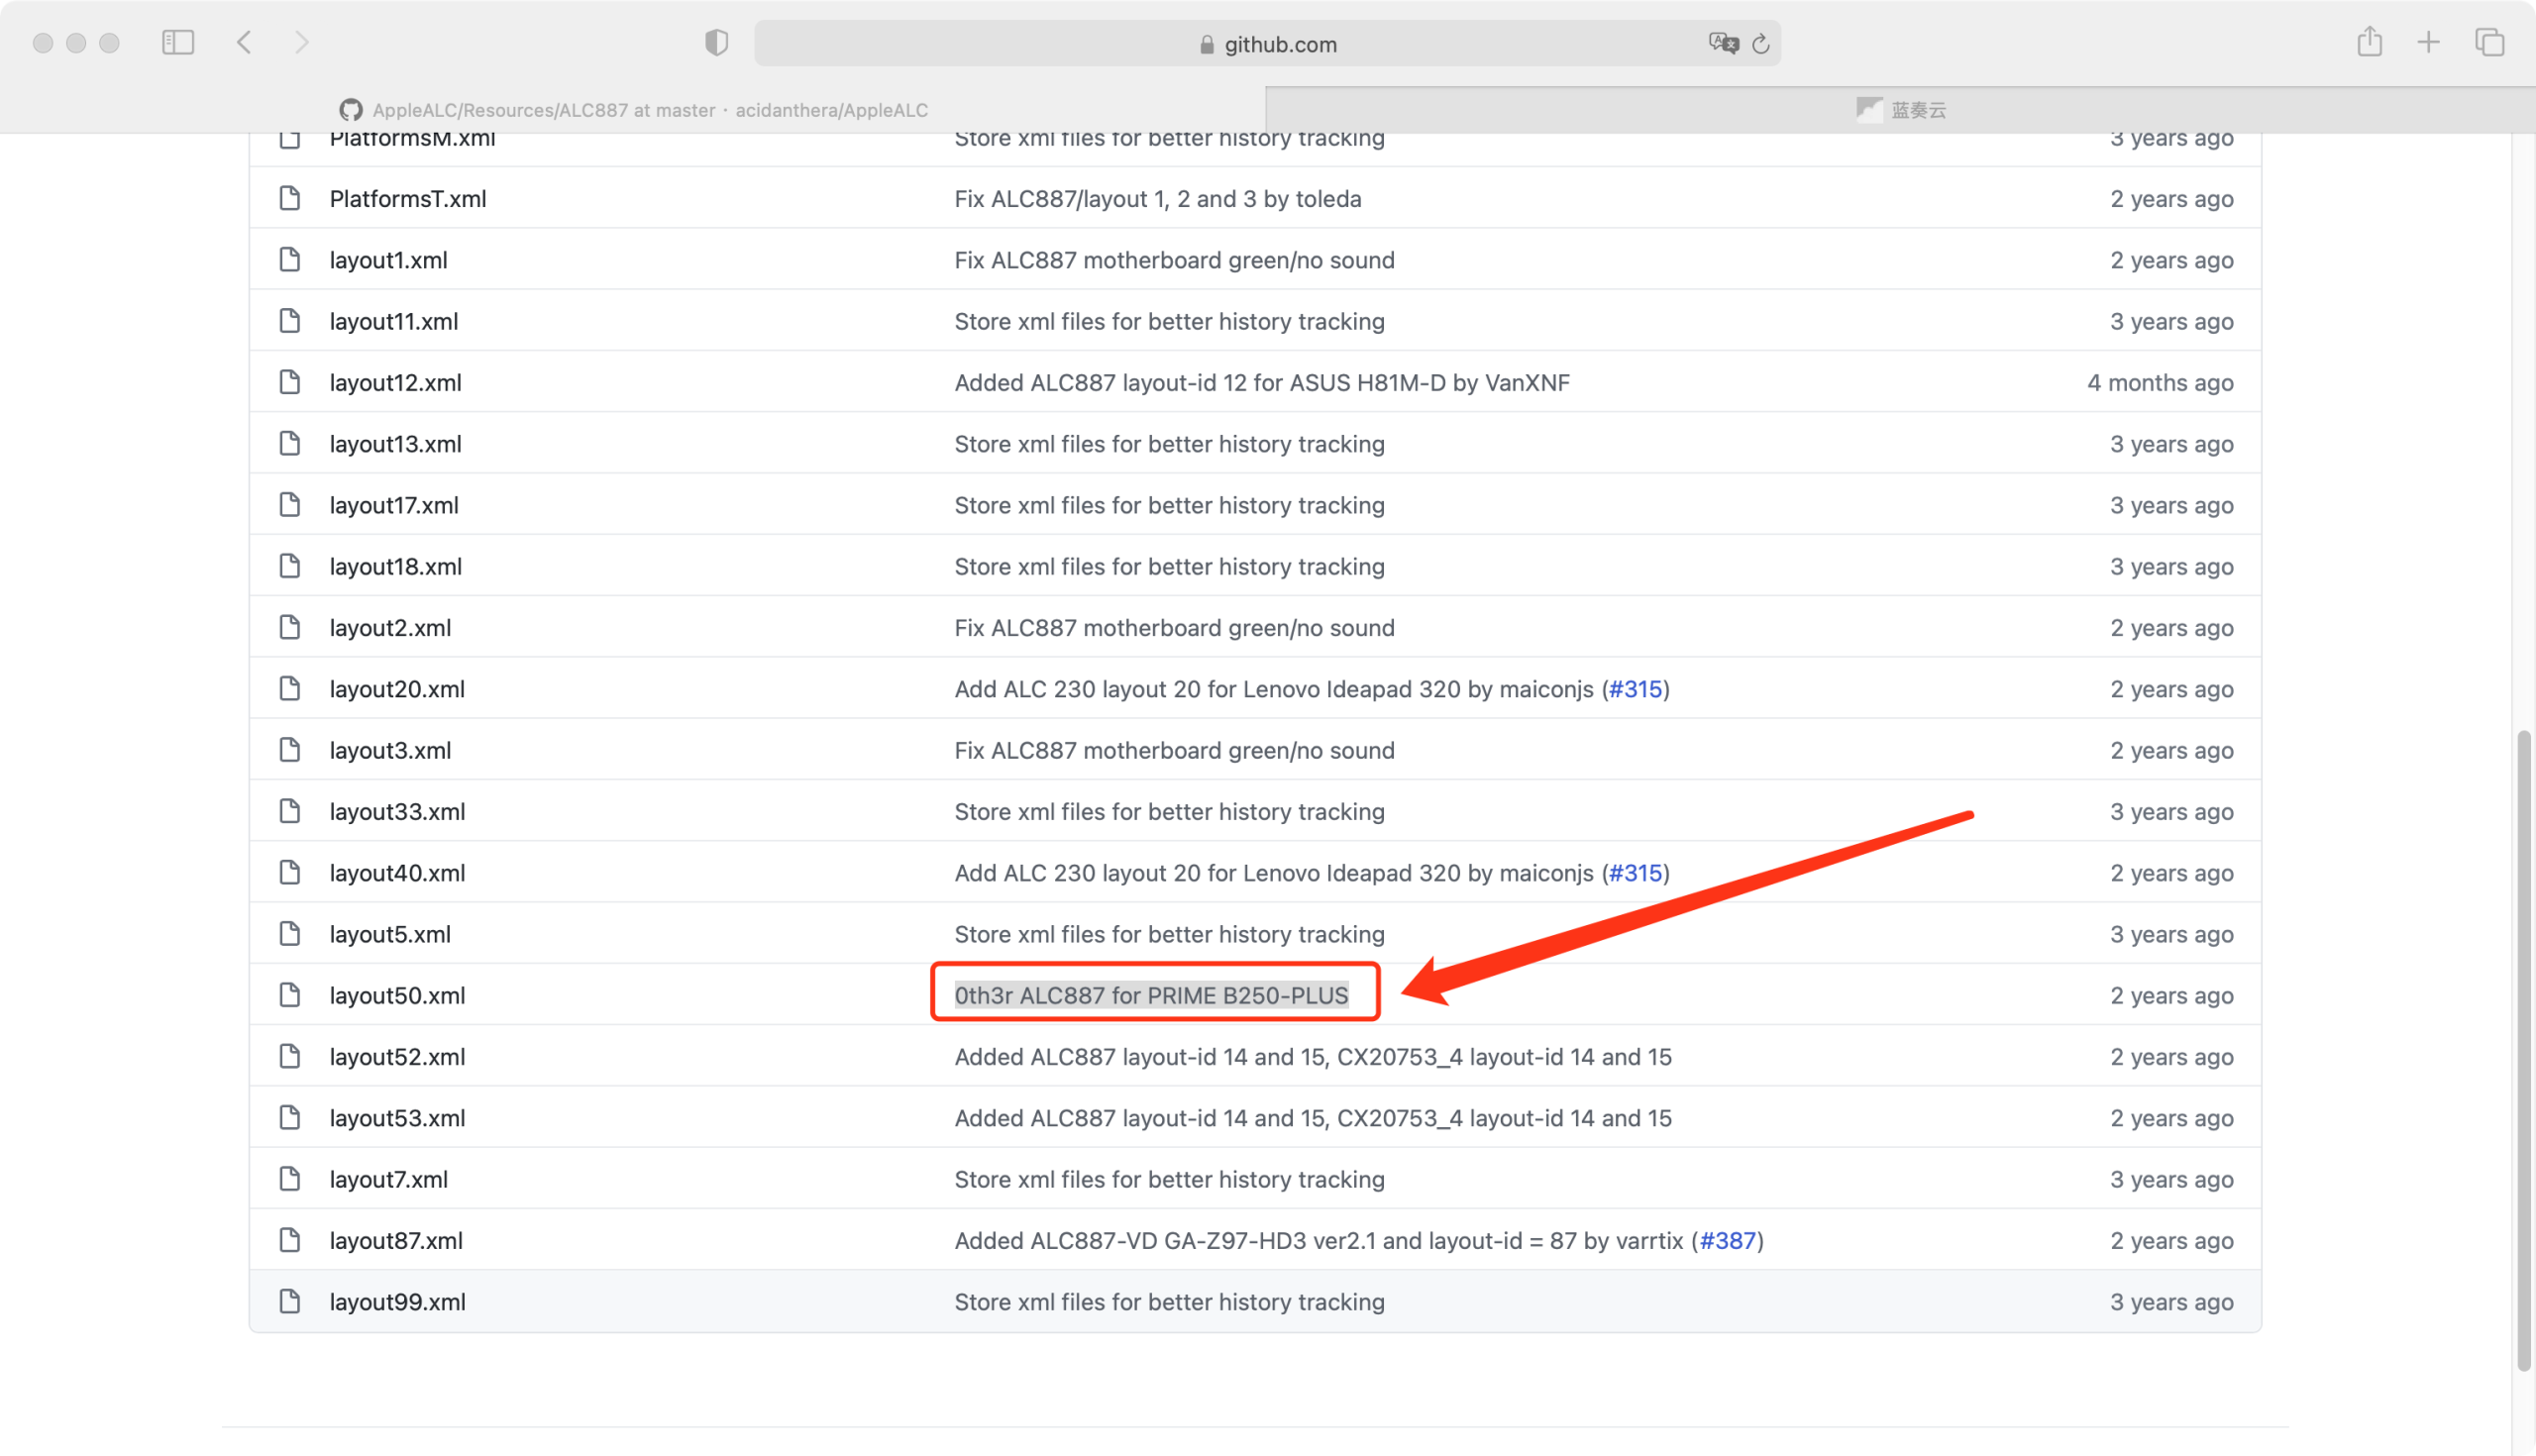2536x1456 pixels.
Task: Switch to the AppleALC GitHub tab
Action: (x=633, y=110)
